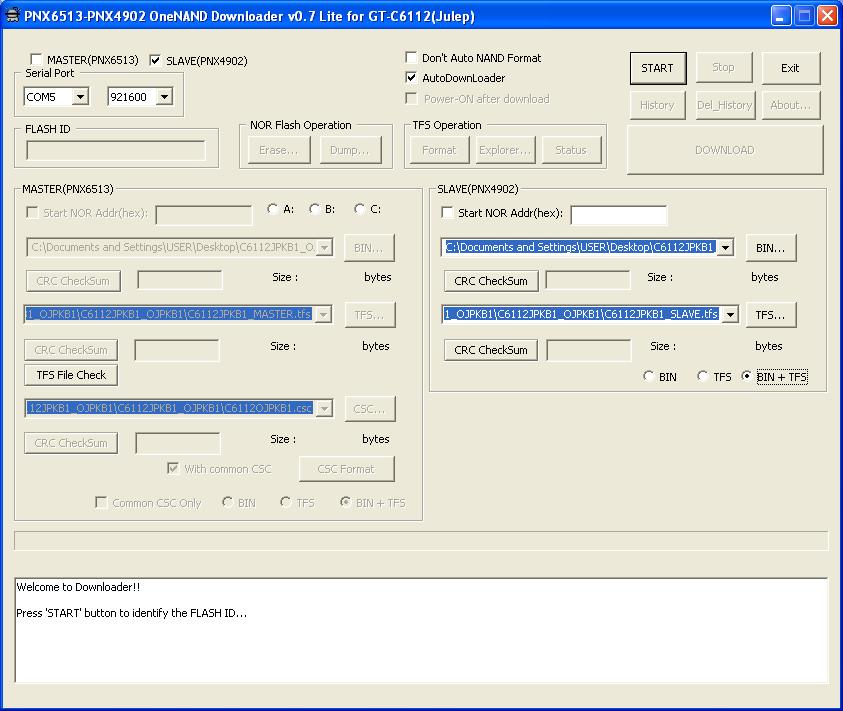Expand the CSC file path dropdown

point(324,408)
